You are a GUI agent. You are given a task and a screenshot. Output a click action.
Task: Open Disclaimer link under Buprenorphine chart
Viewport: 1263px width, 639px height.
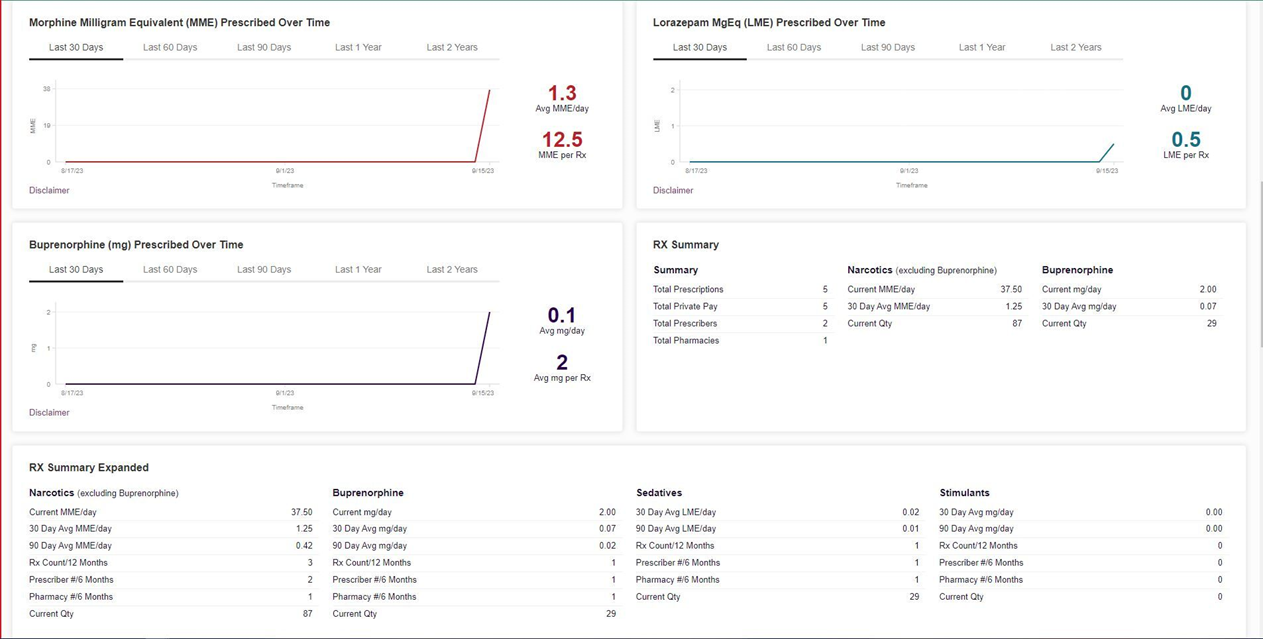pyautogui.click(x=49, y=412)
